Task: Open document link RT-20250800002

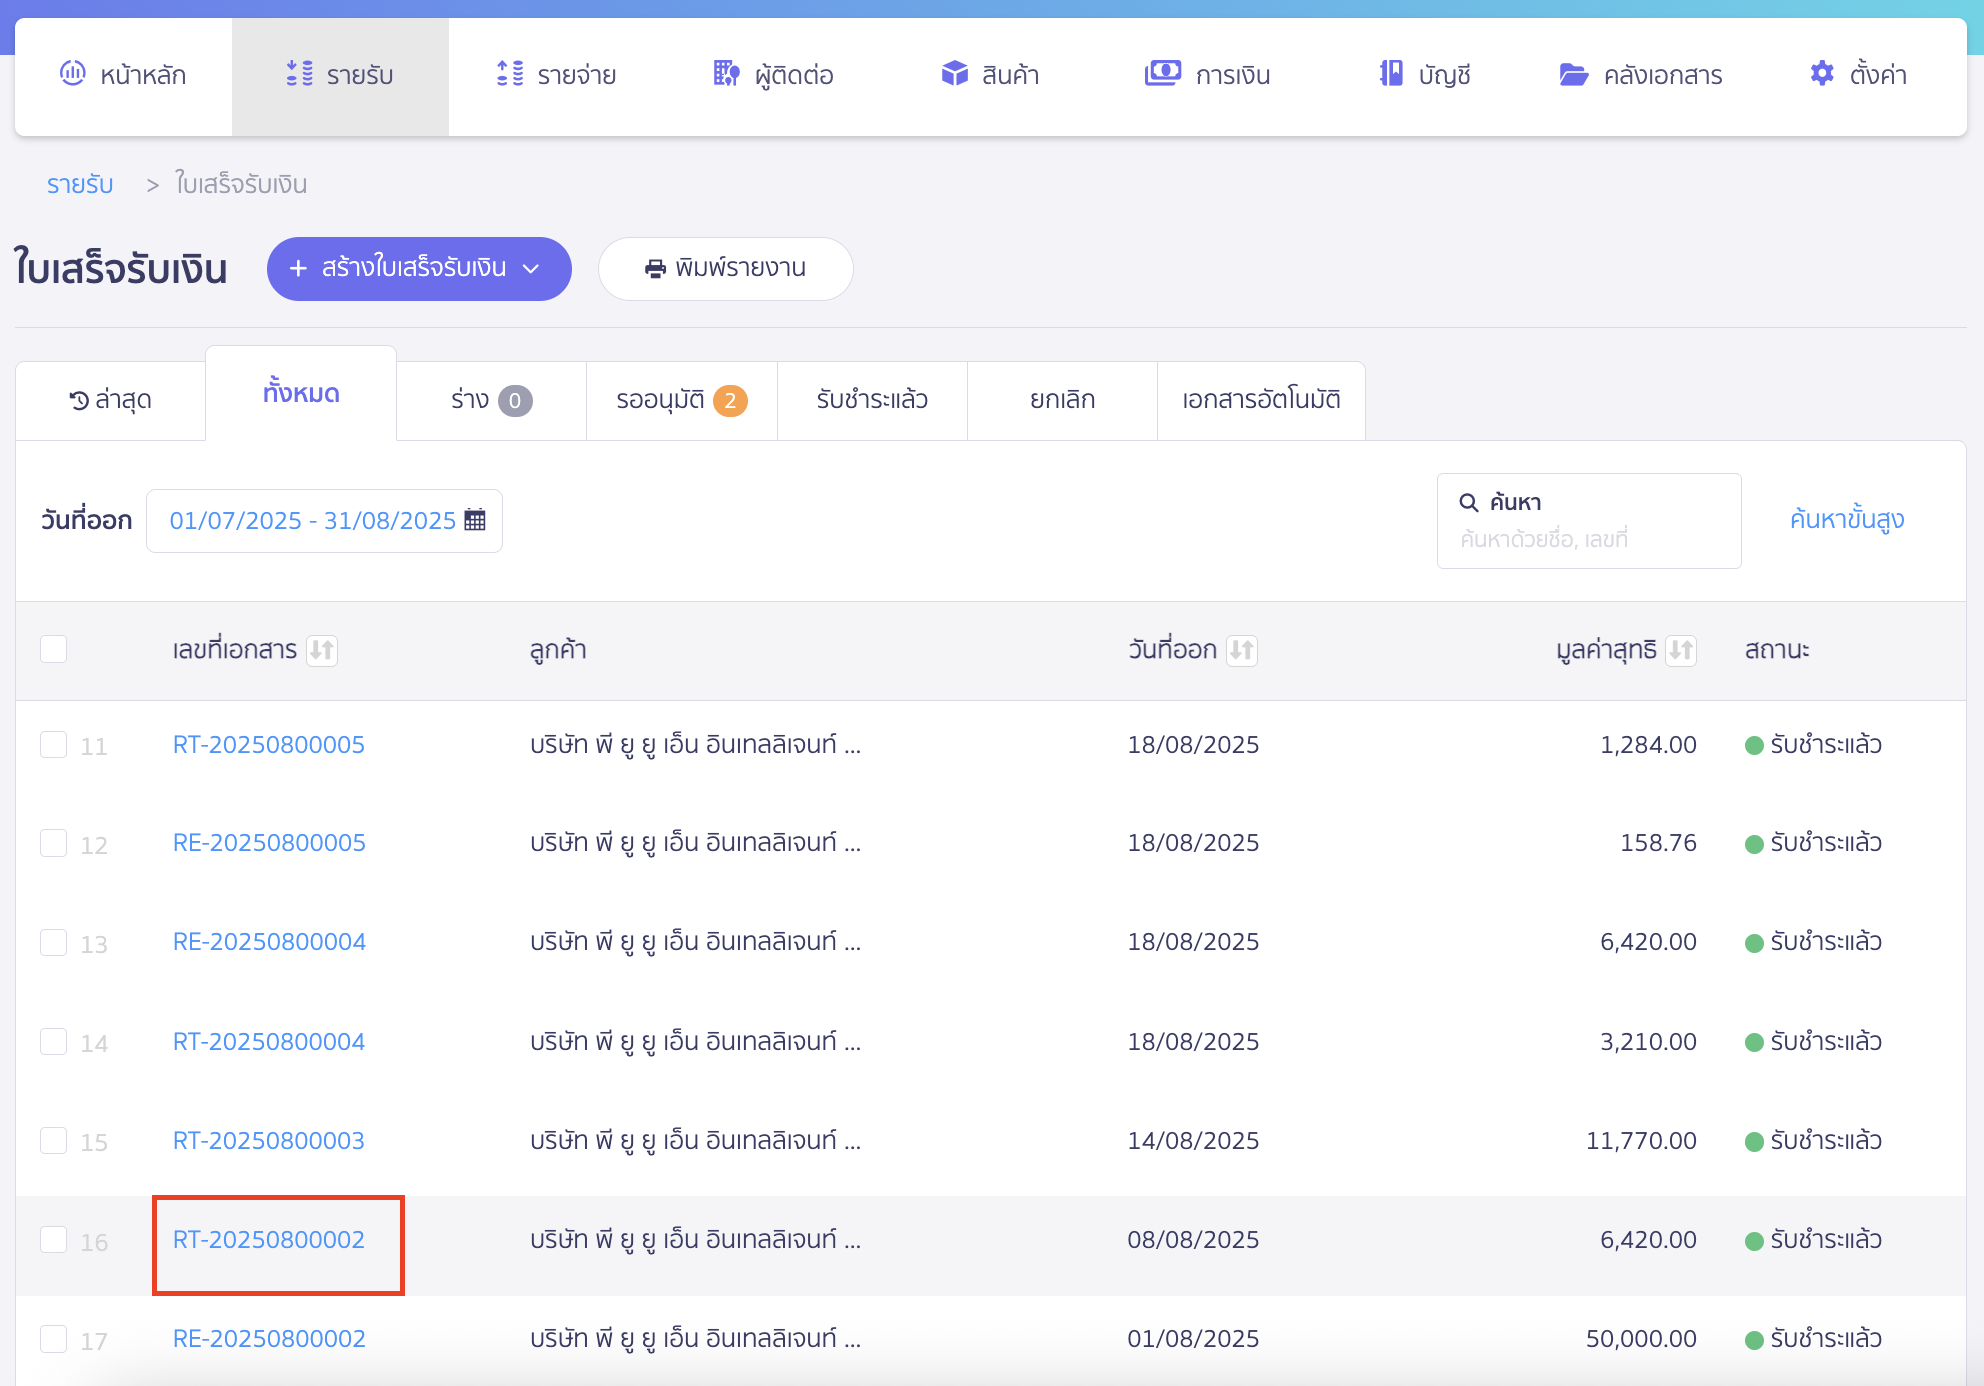Action: point(269,1240)
